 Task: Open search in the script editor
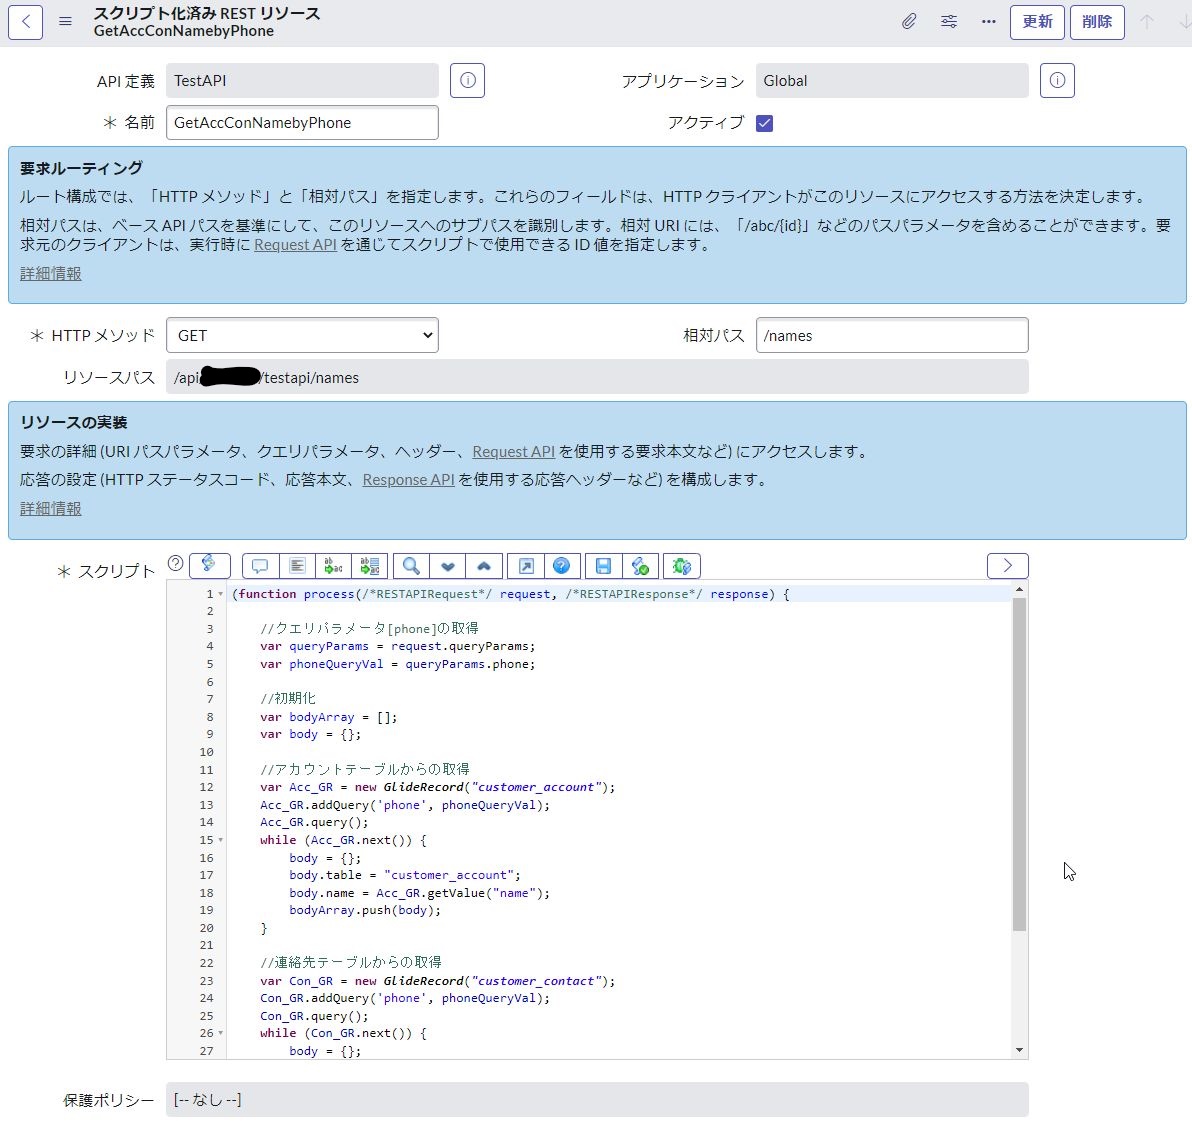(x=410, y=566)
